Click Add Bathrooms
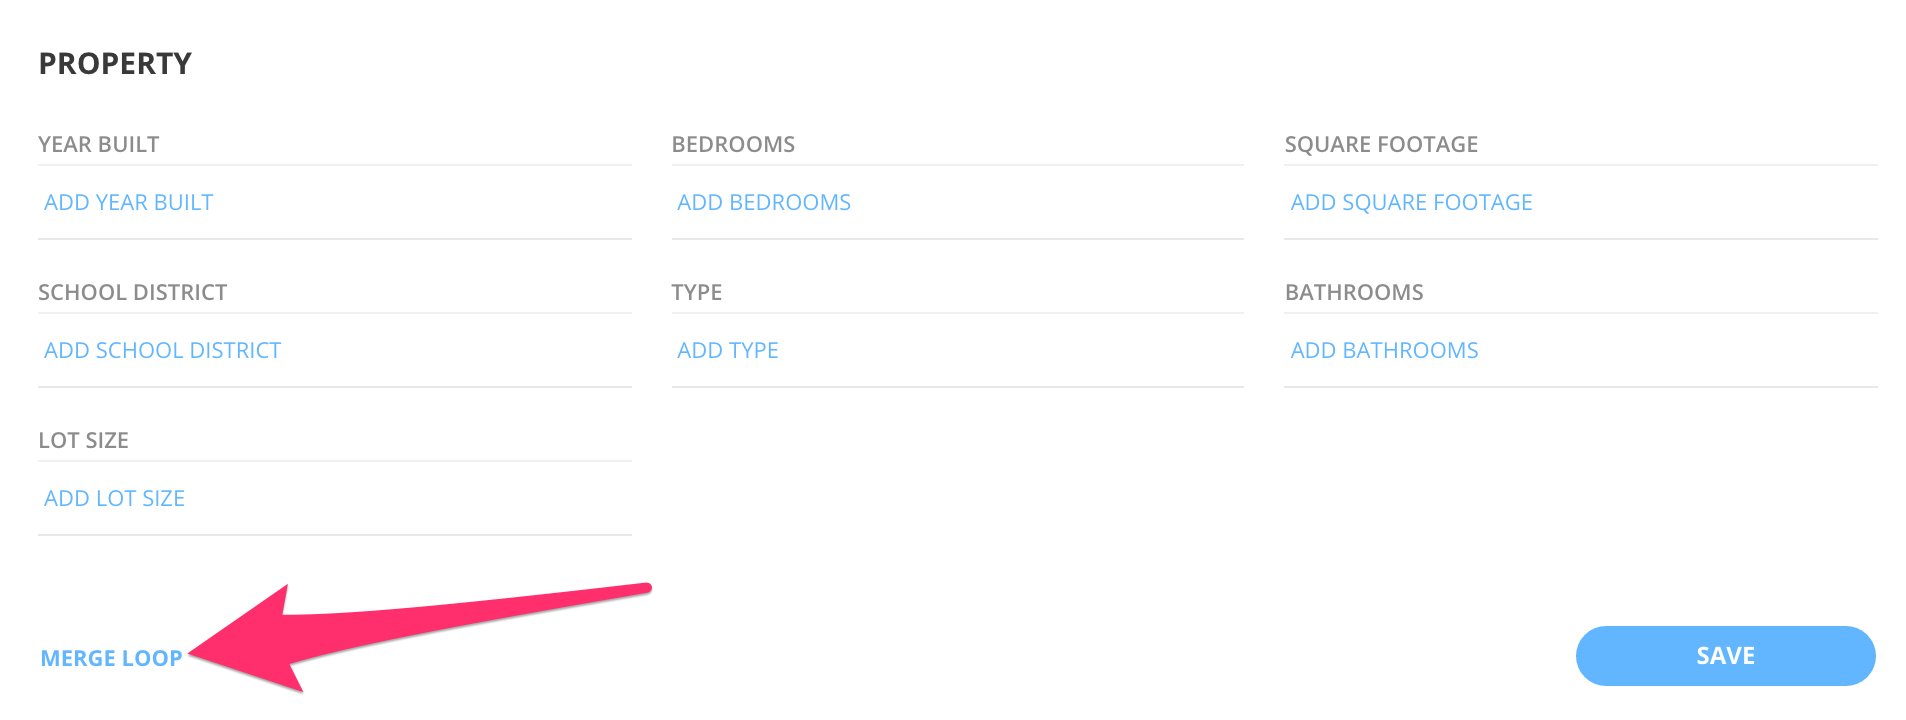The height and width of the screenshot is (720, 1906). pyautogui.click(x=1384, y=351)
